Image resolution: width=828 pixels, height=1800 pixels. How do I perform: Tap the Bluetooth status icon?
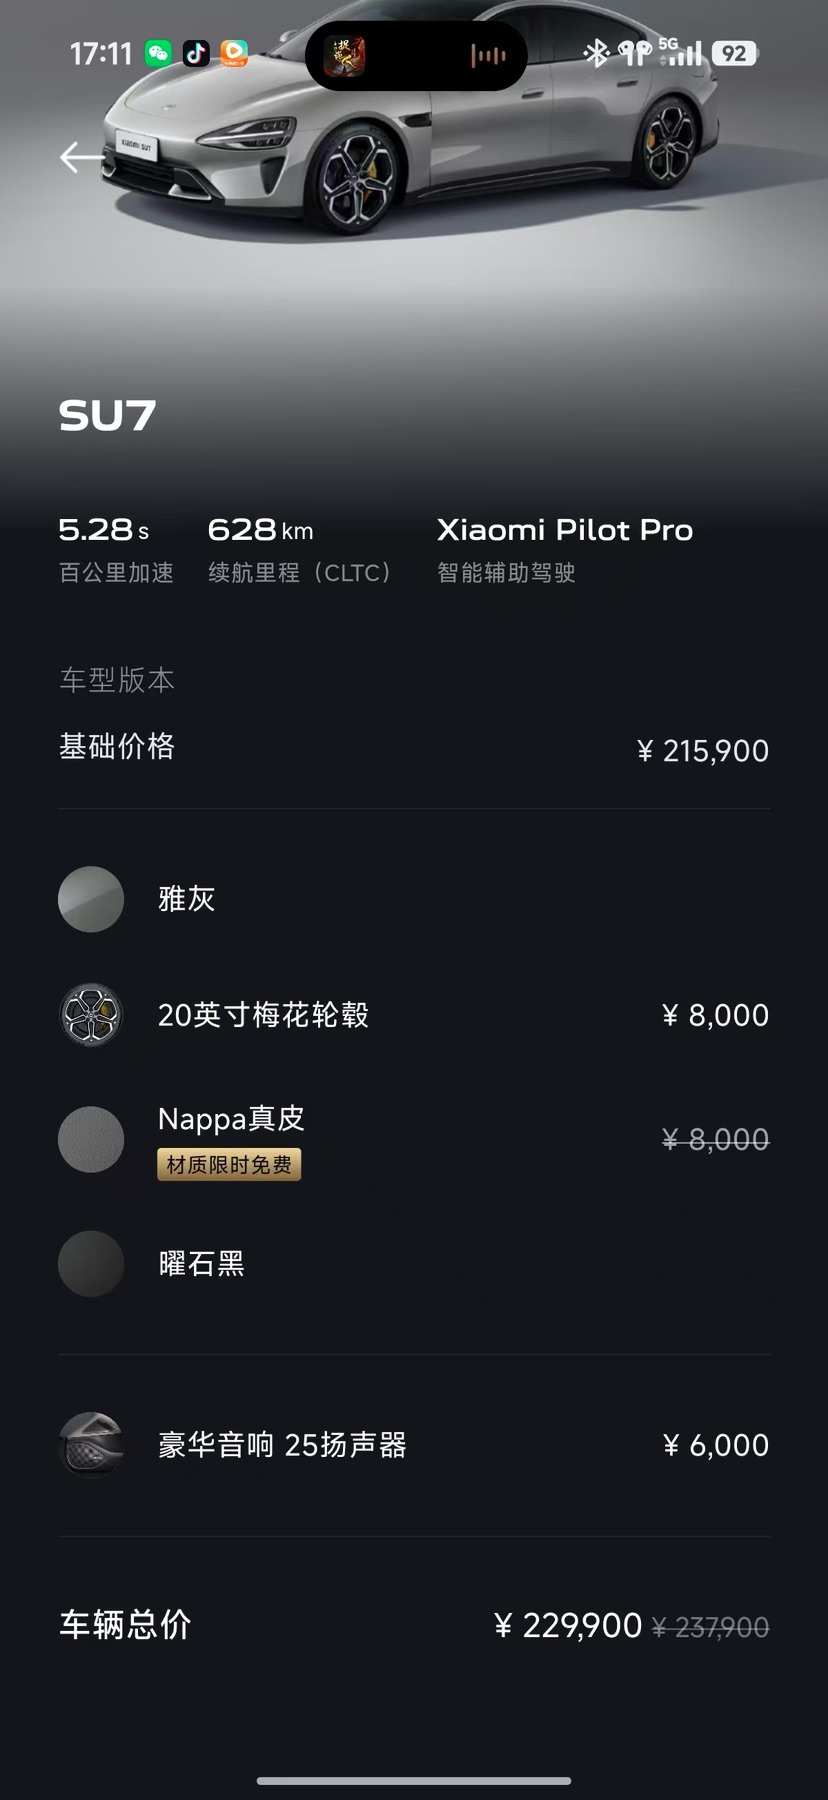[596, 53]
